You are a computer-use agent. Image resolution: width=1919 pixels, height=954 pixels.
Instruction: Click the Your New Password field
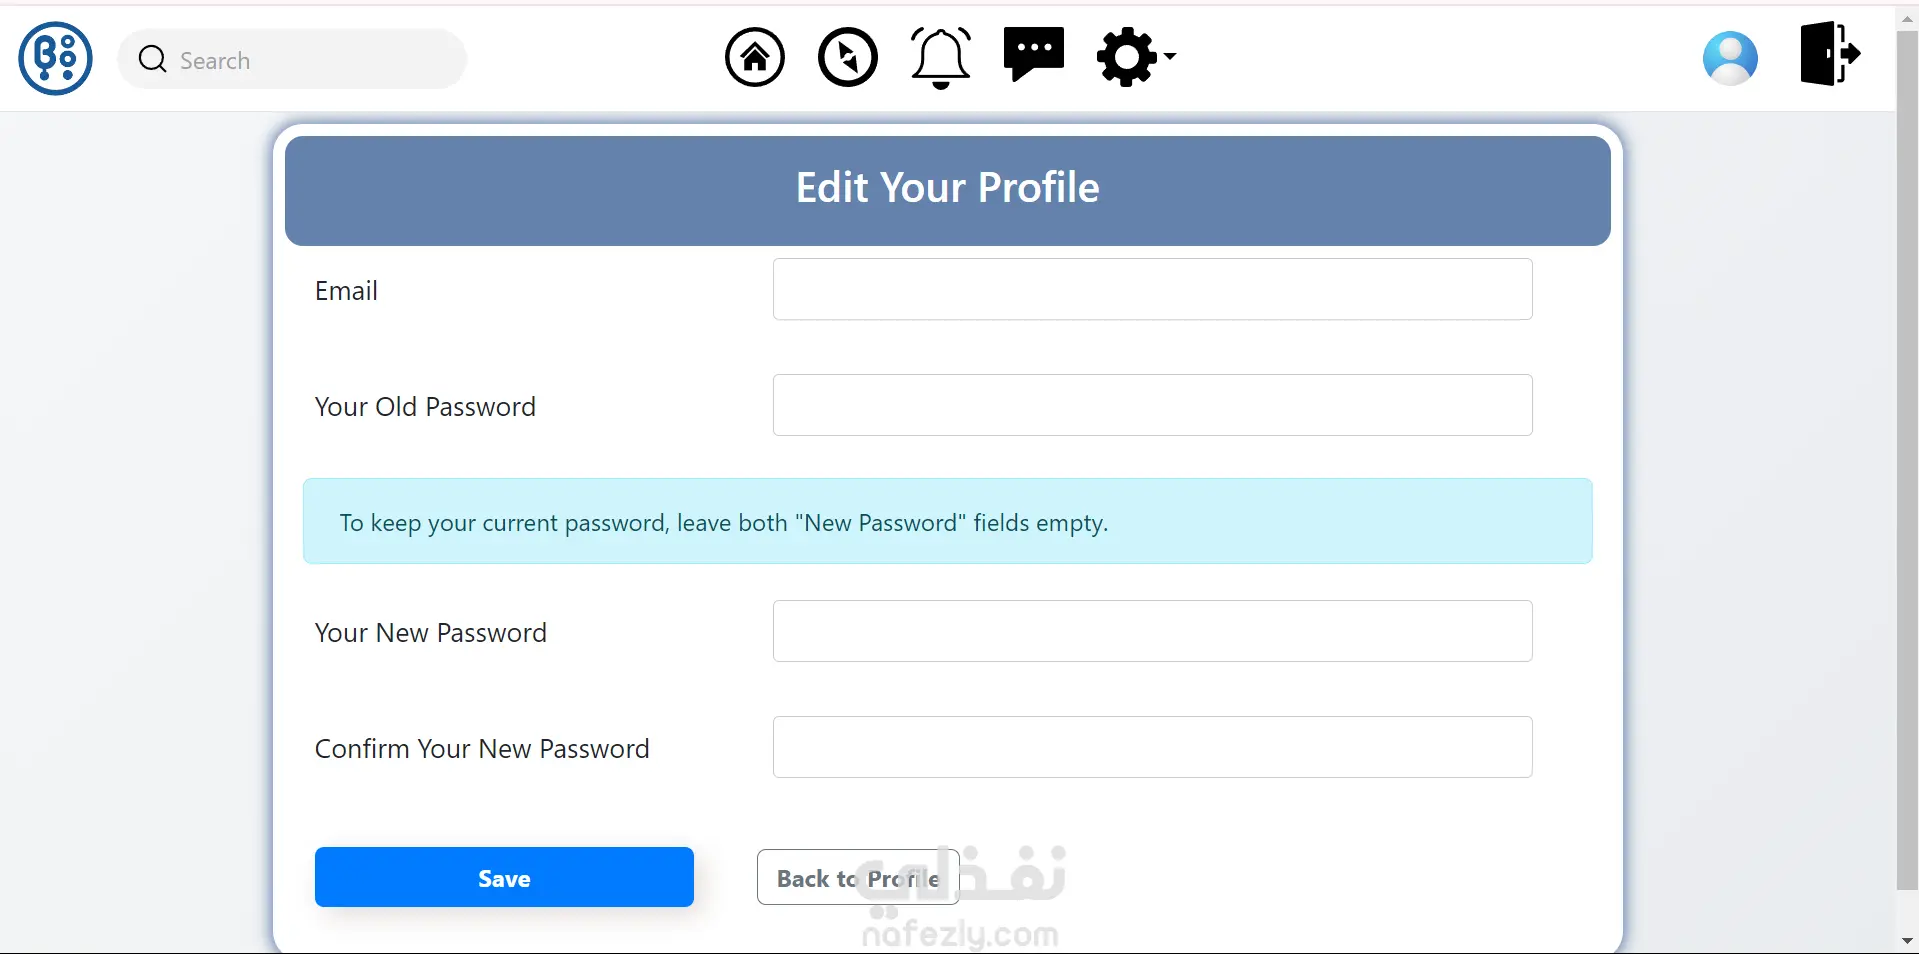[x=1152, y=631]
